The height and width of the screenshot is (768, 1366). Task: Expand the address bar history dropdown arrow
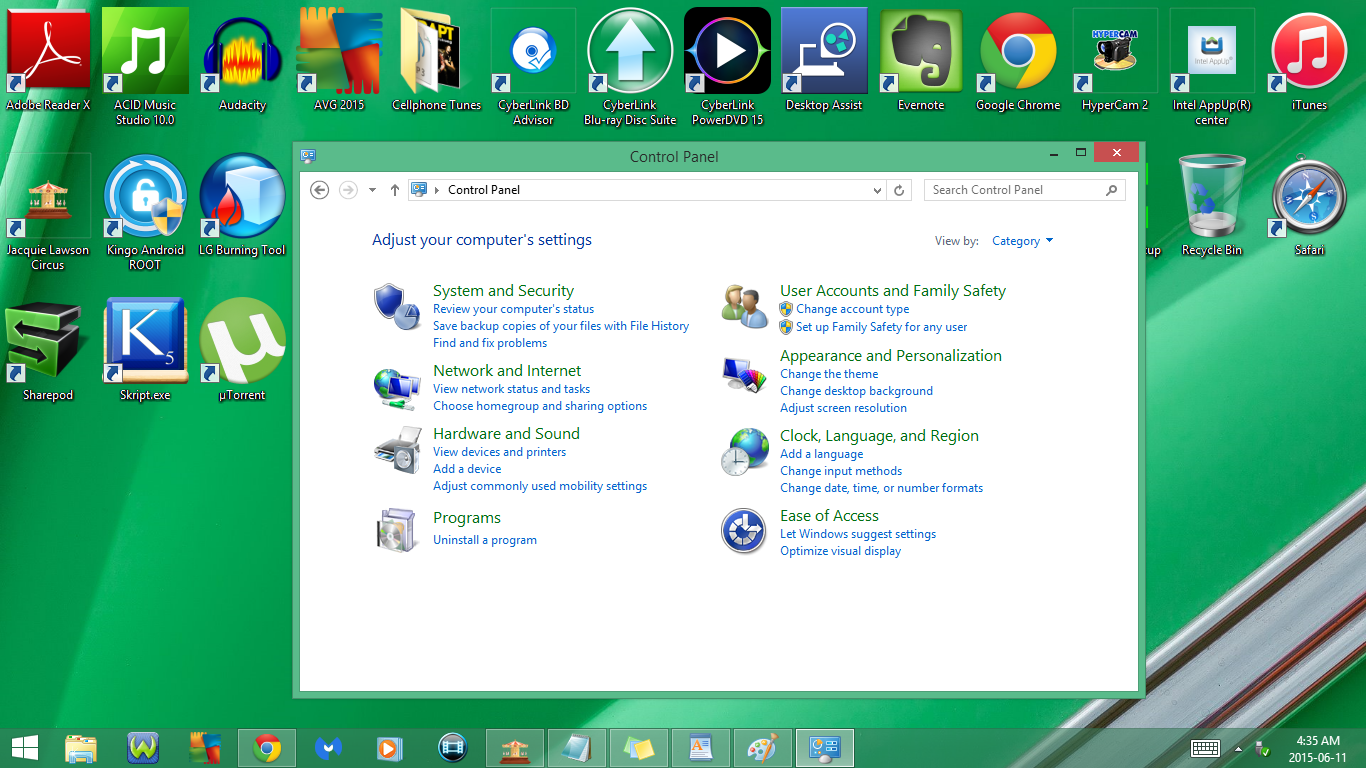point(877,190)
